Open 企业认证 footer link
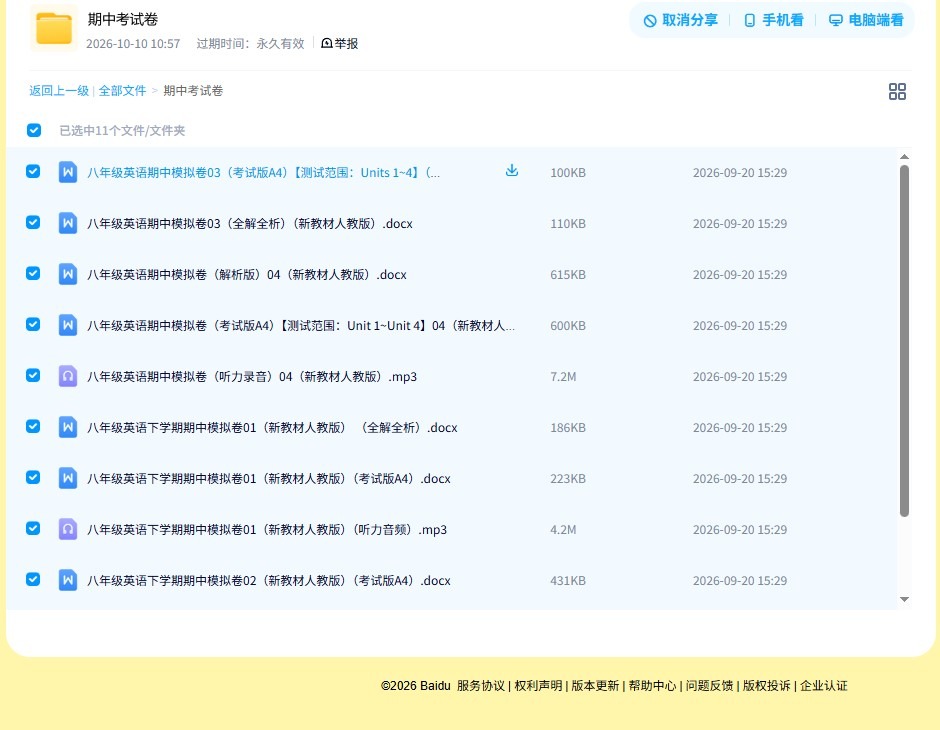Image resolution: width=940 pixels, height=730 pixels. tap(824, 686)
